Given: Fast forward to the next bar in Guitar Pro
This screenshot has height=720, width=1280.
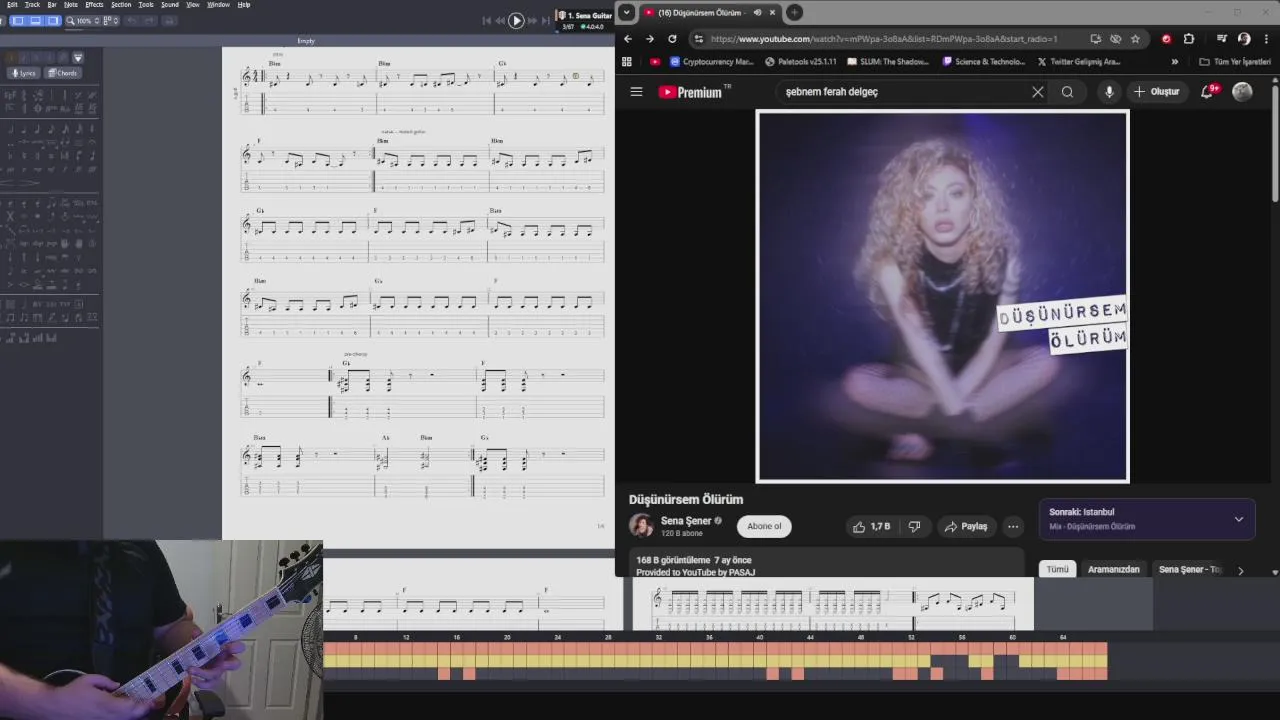Looking at the screenshot, I should pos(533,20).
